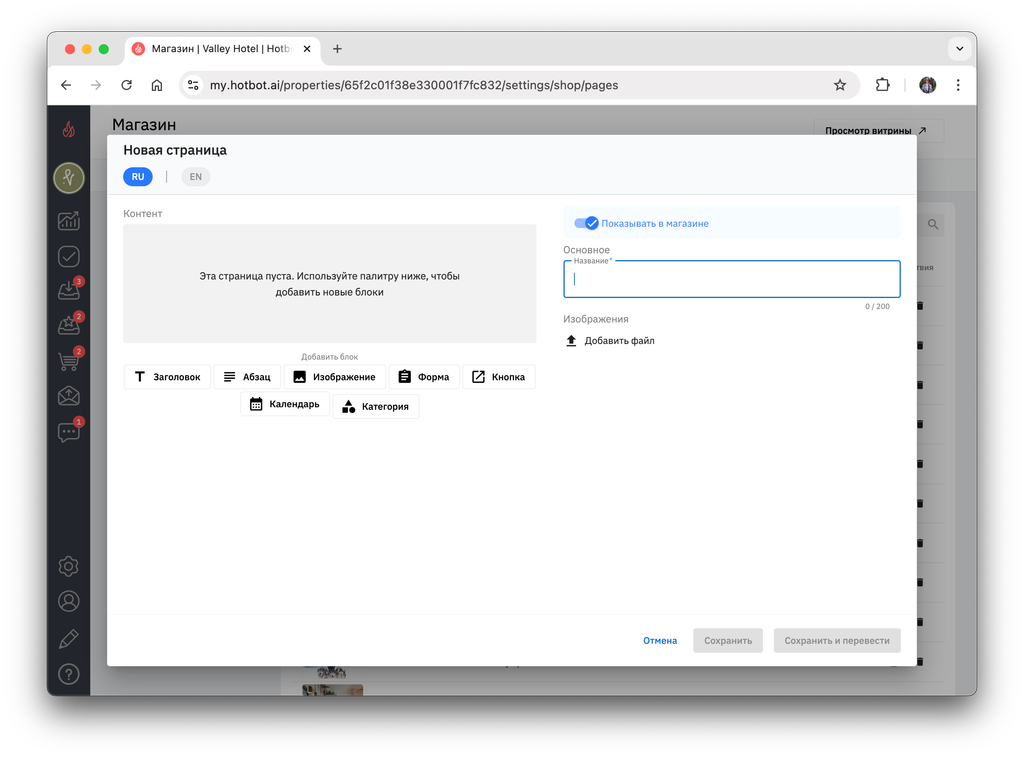Toggle Показывать в магазине switch

(x=586, y=223)
